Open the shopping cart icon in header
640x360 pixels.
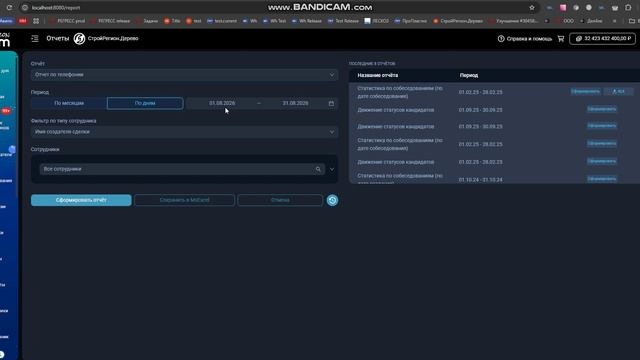[561, 38]
